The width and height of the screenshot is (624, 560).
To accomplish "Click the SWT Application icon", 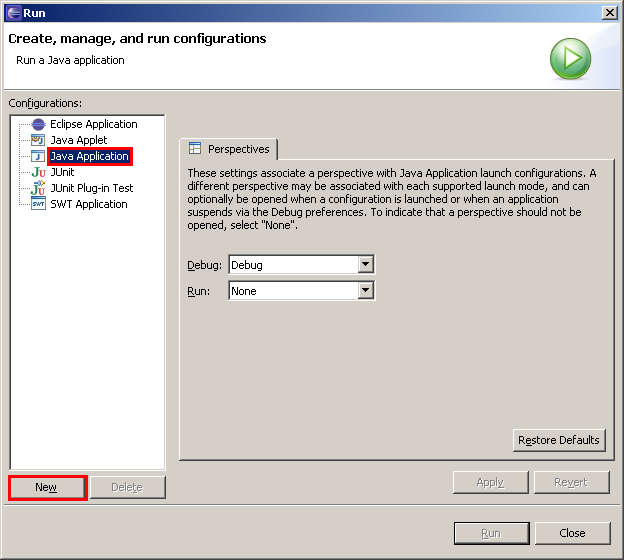I will coord(38,204).
